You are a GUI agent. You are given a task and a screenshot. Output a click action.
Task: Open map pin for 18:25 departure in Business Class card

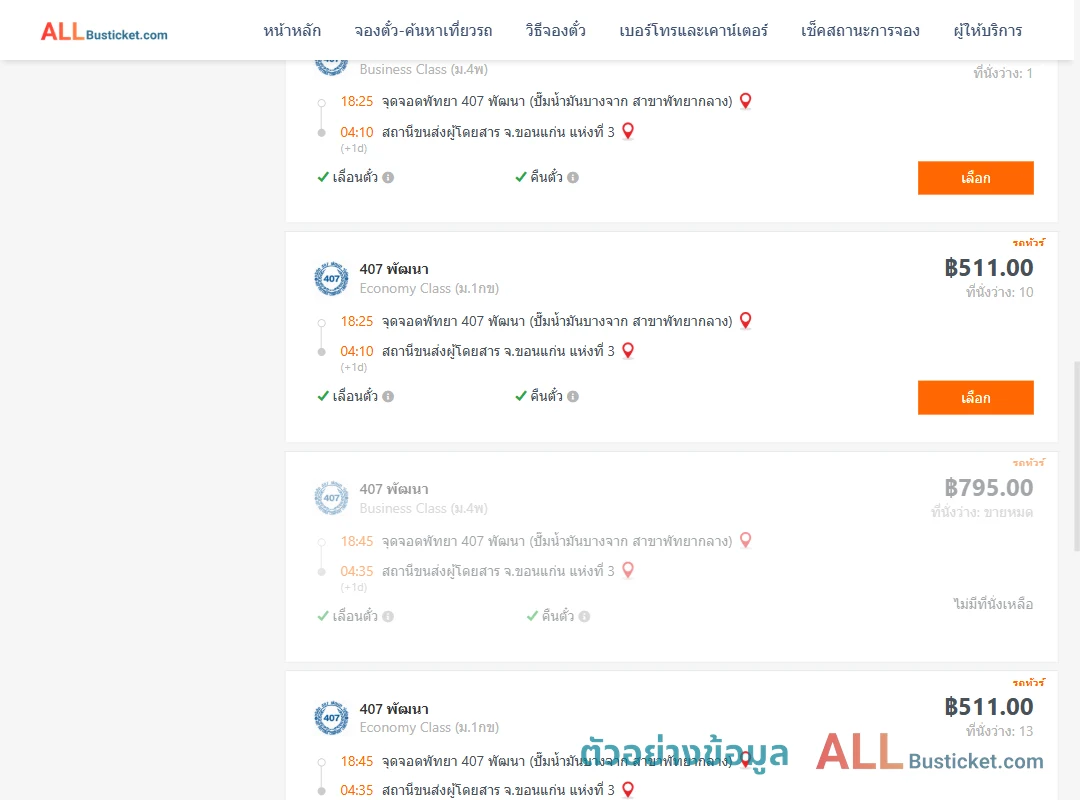coord(745,101)
